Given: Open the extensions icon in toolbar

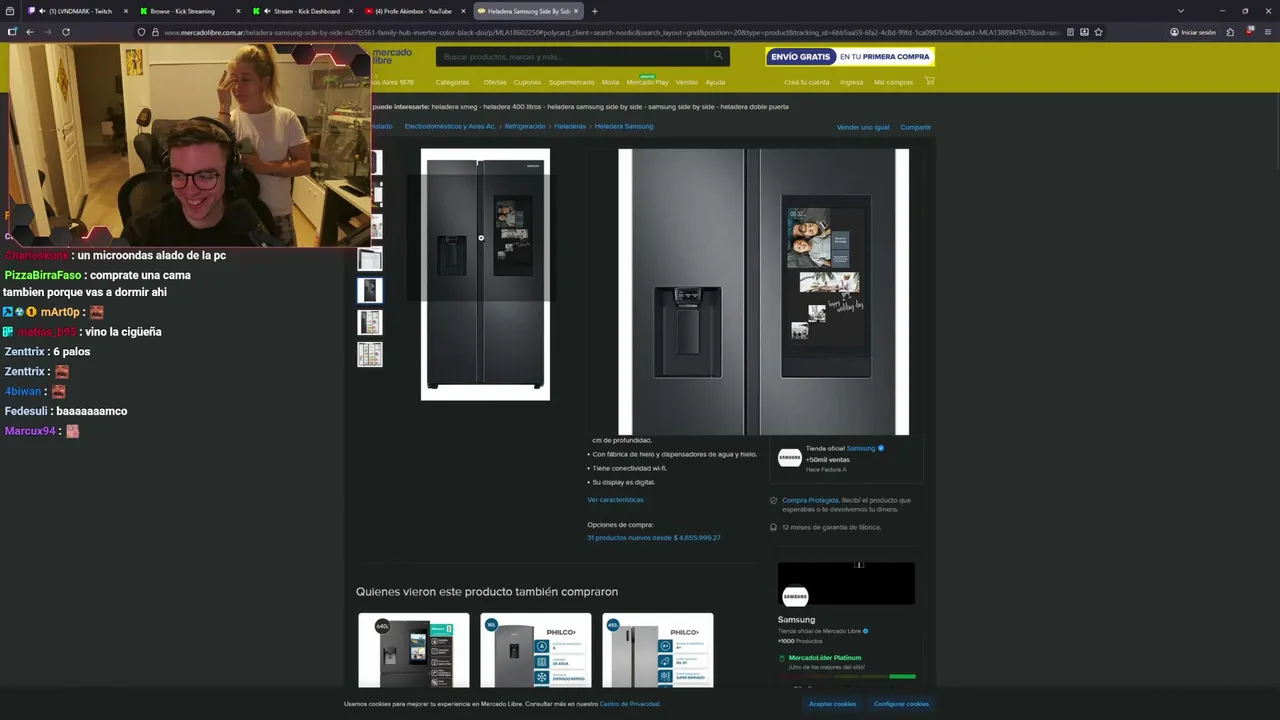Looking at the screenshot, I should 1230,32.
